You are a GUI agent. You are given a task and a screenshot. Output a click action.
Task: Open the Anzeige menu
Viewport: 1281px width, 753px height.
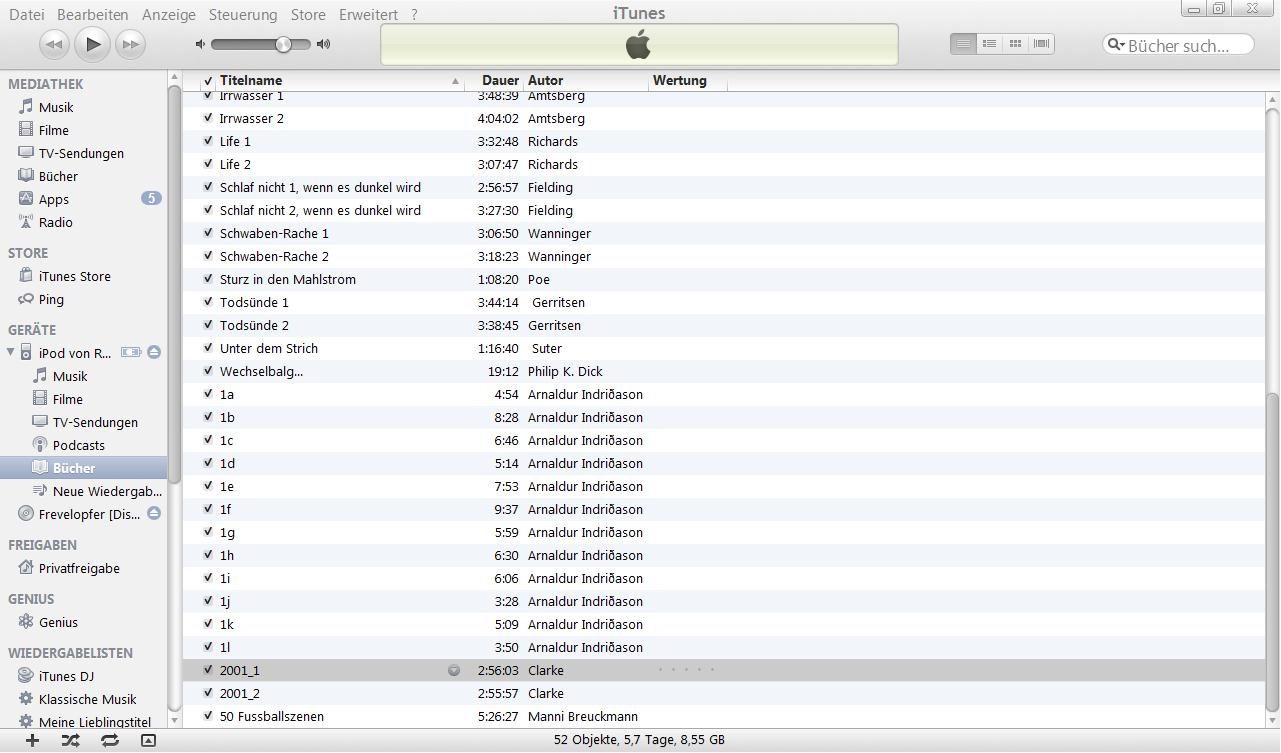(x=169, y=14)
